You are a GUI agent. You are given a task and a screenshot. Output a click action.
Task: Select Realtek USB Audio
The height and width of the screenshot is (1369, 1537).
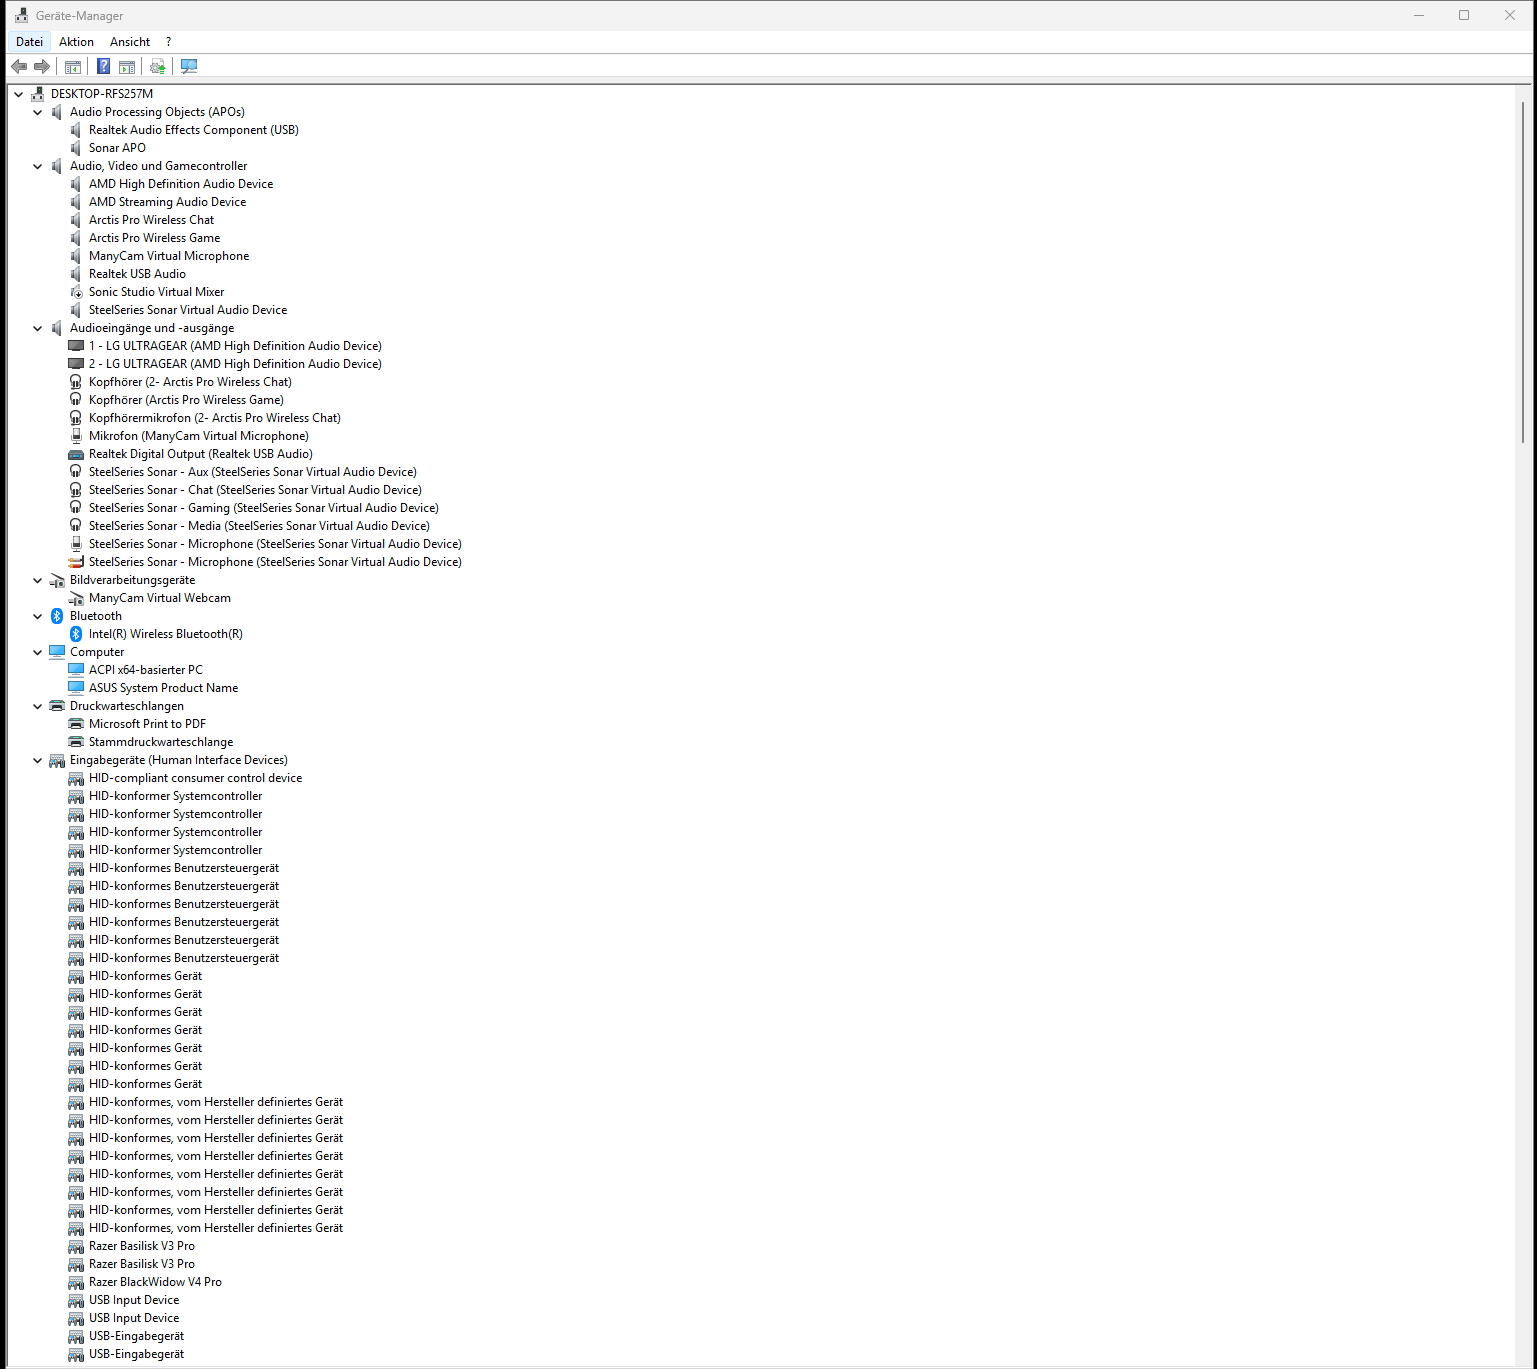[x=137, y=274]
